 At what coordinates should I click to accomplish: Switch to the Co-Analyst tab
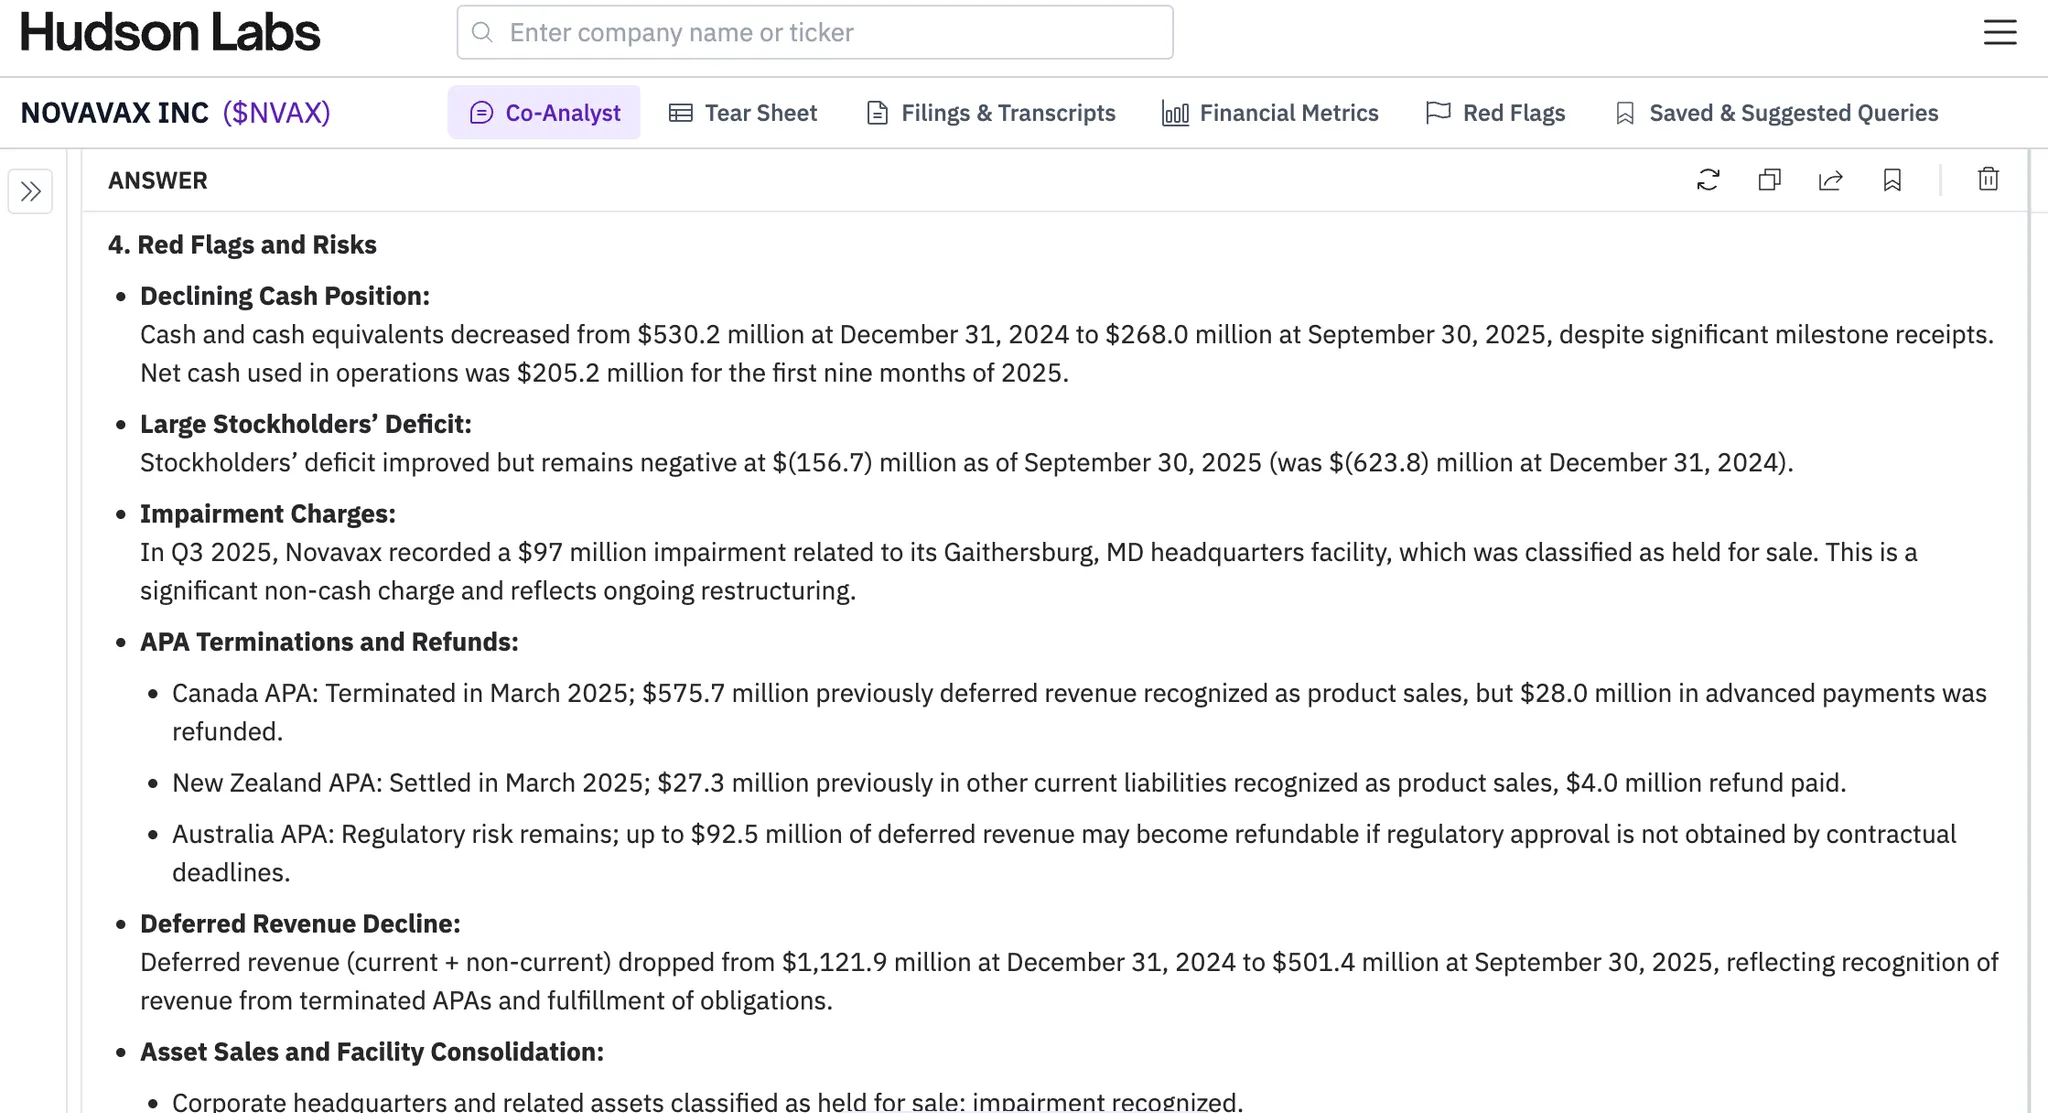[544, 113]
